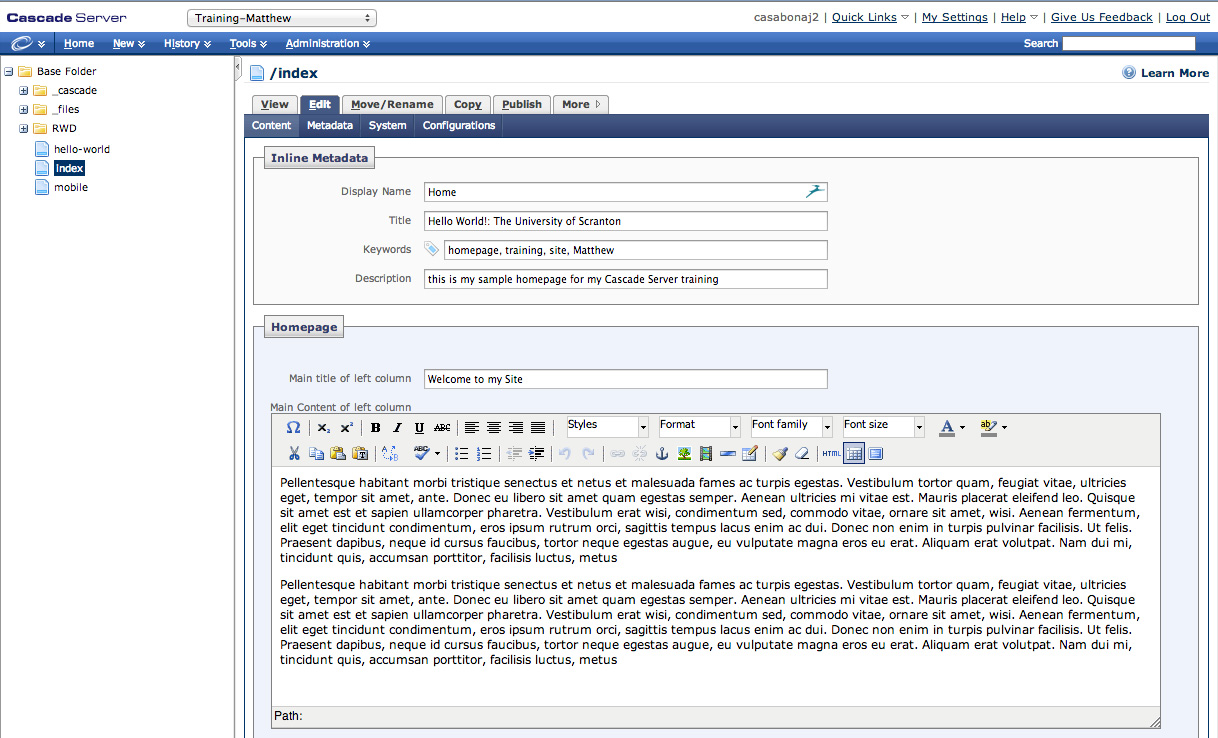Expand the RWD folder
1218x738 pixels.
pos(23,128)
